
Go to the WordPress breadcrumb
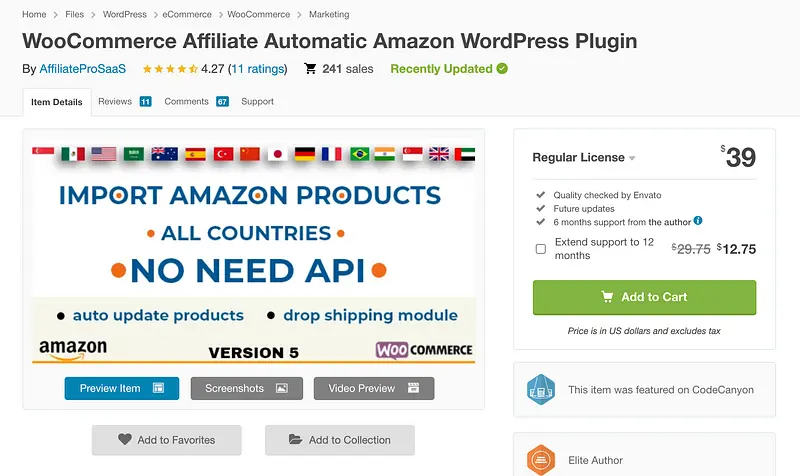pyautogui.click(x=124, y=14)
